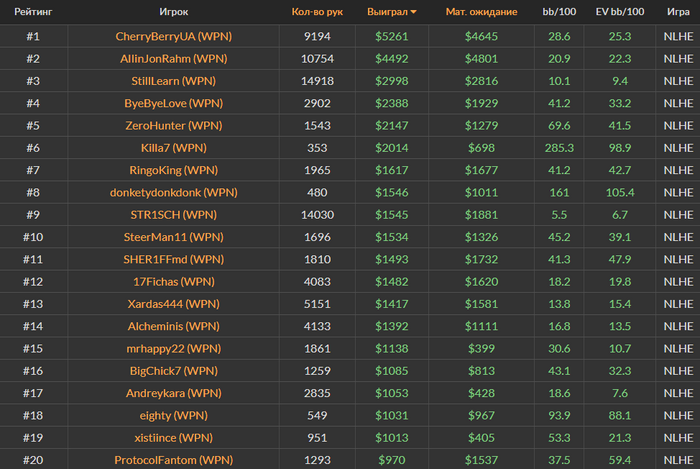Open mrhappy22 (WPN) player profile
Image resolution: width=700 pixels, height=469 pixels.
(x=174, y=349)
